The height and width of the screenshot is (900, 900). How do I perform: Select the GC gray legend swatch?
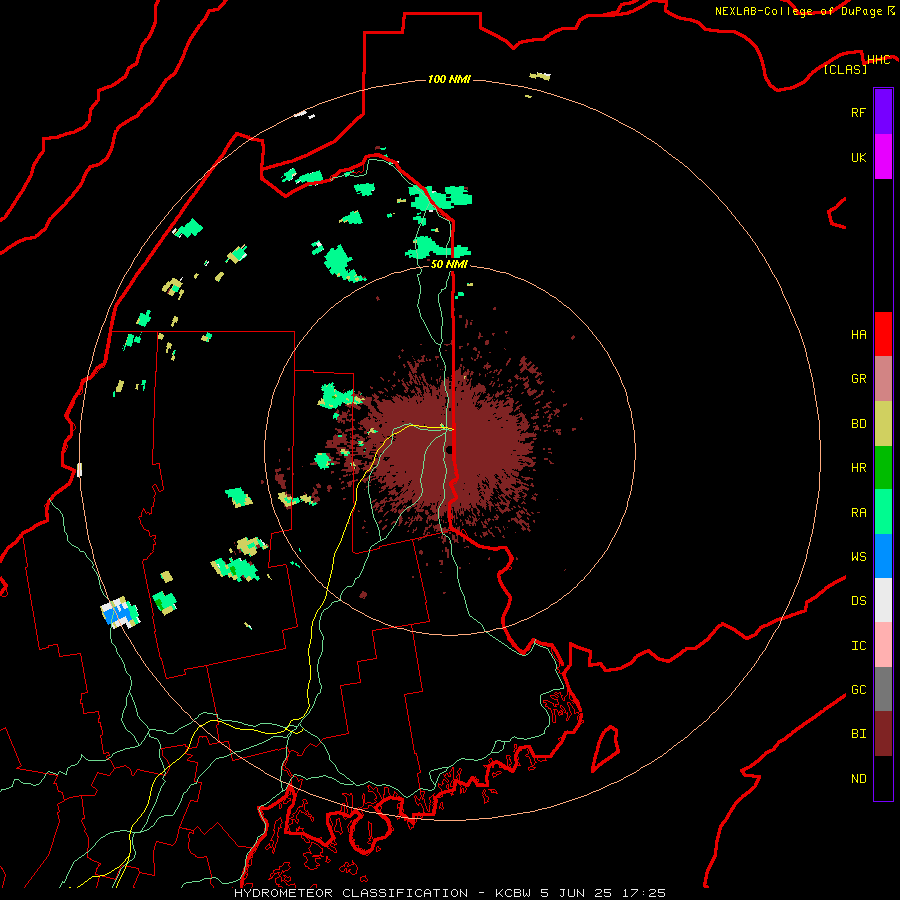[x=883, y=689]
